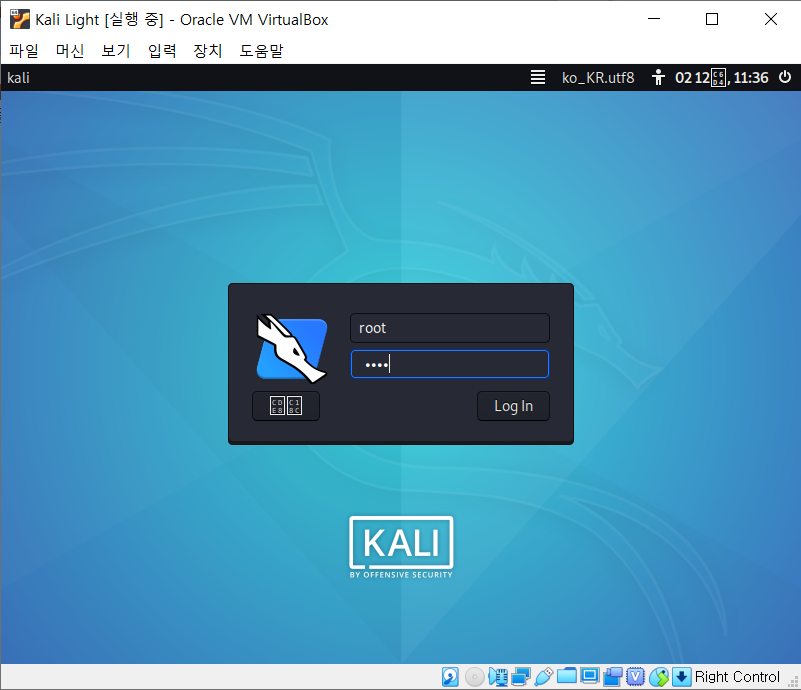Click the audio microphone status icon
Screen dimensions: 801x690
pyautogui.click(x=498, y=677)
